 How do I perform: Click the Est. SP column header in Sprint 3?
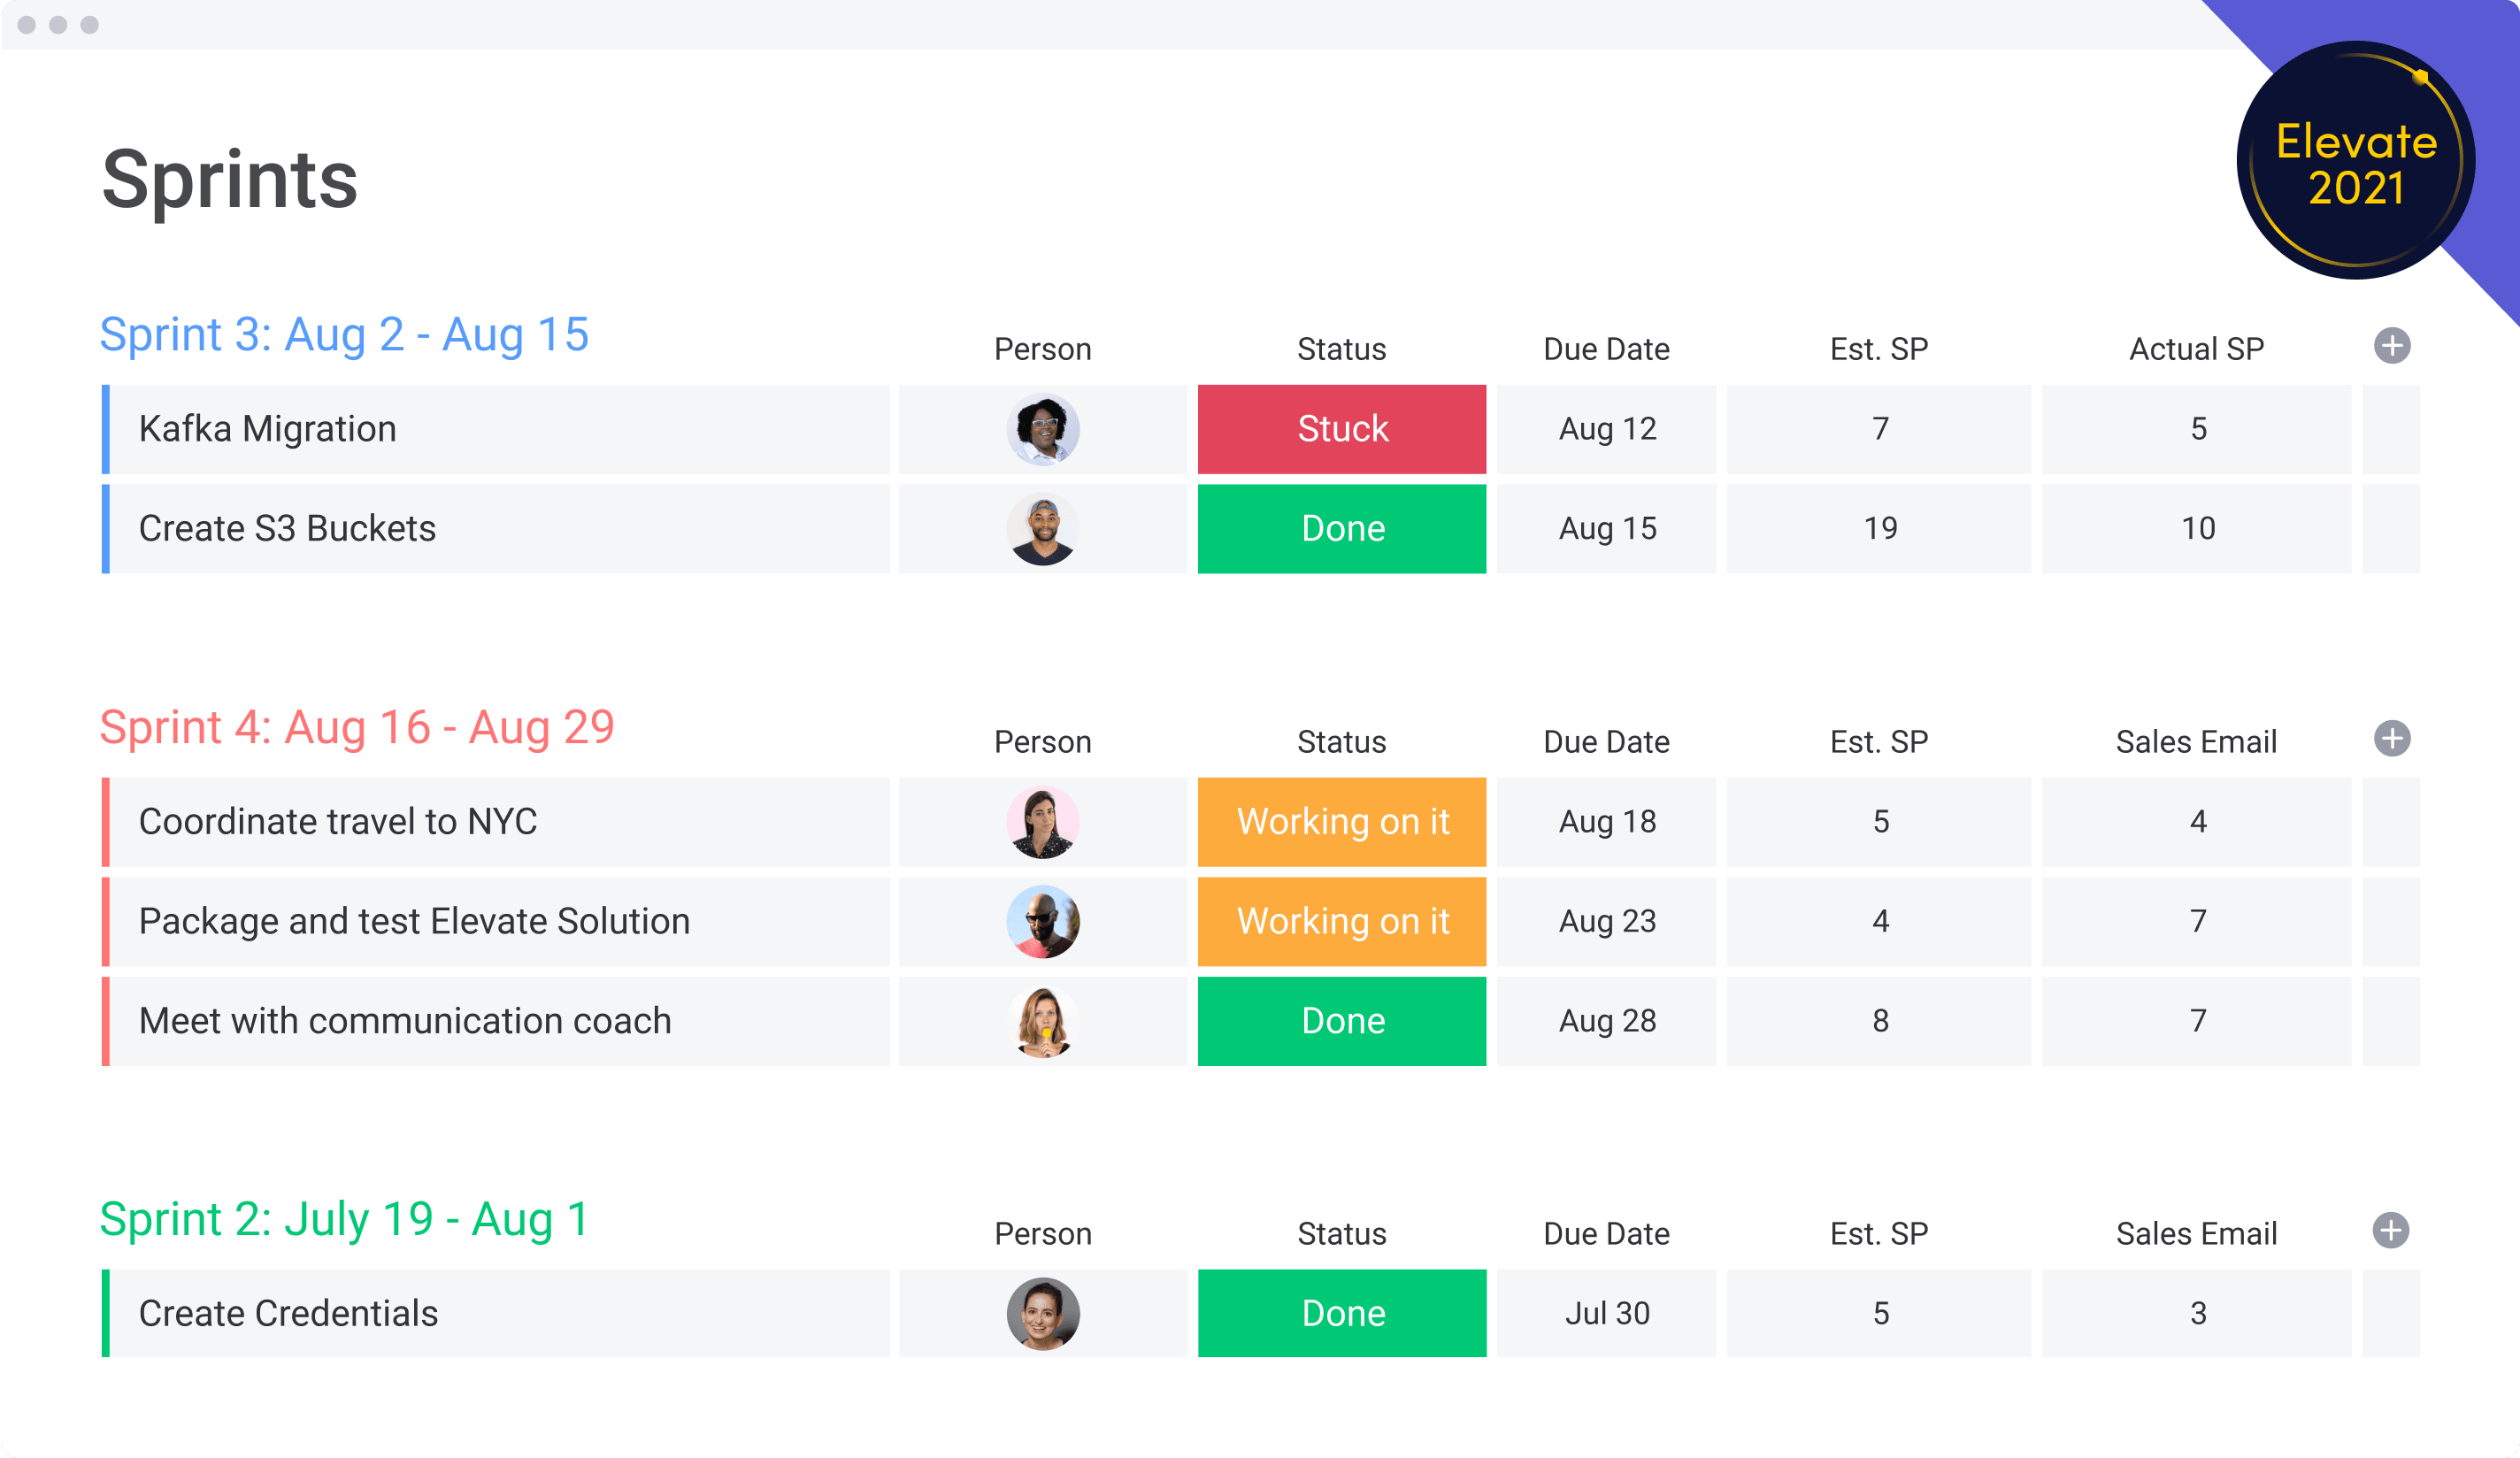(1878, 345)
